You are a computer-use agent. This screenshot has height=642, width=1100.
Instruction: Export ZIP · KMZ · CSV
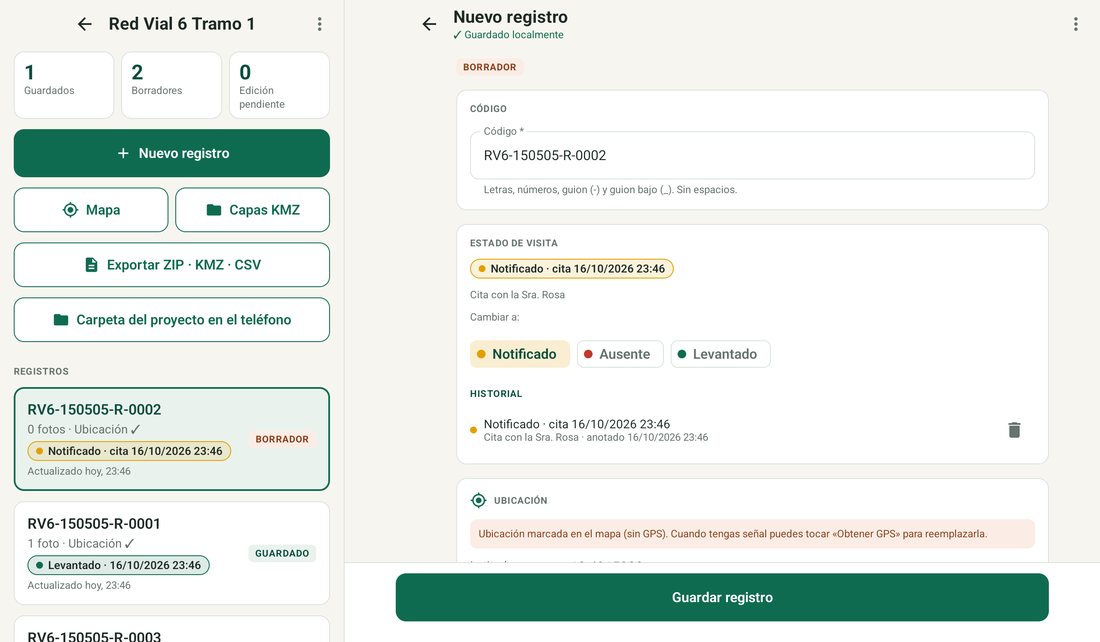(x=172, y=265)
